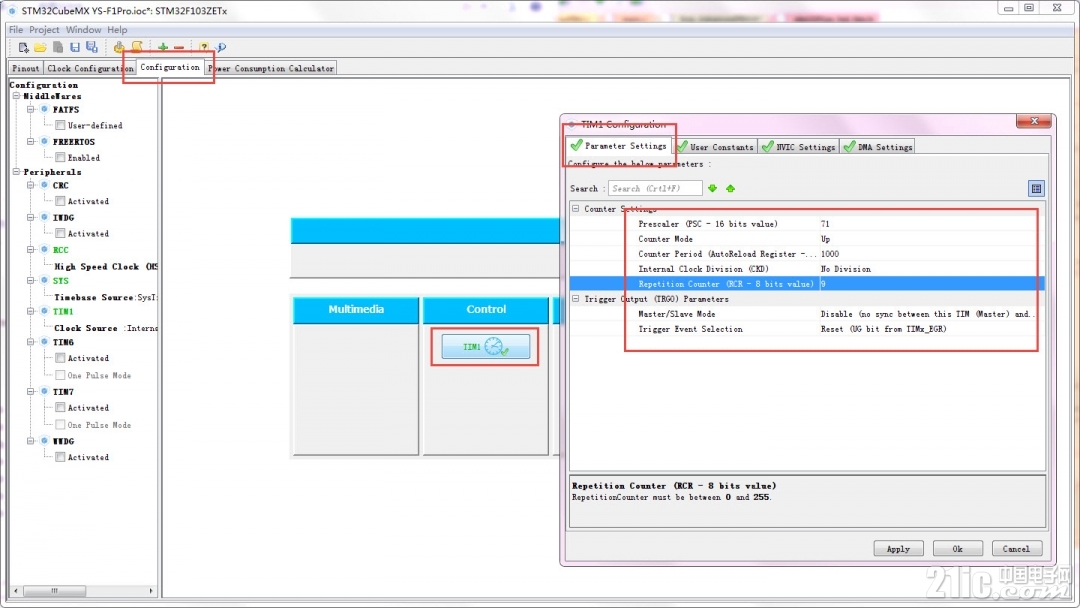Click the left panel horizontal scrollbar thumb
Screen dimensions: 1080x608
click(x=54, y=591)
